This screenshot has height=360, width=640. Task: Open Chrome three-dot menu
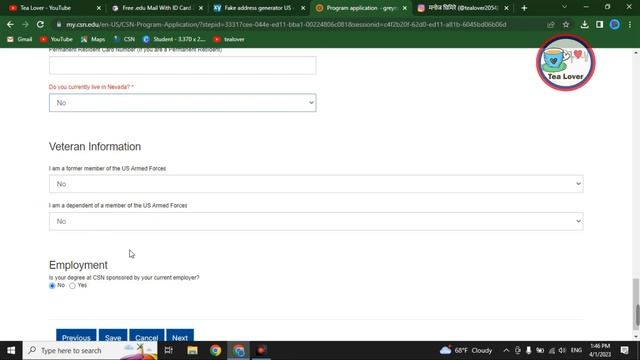tap(630, 24)
